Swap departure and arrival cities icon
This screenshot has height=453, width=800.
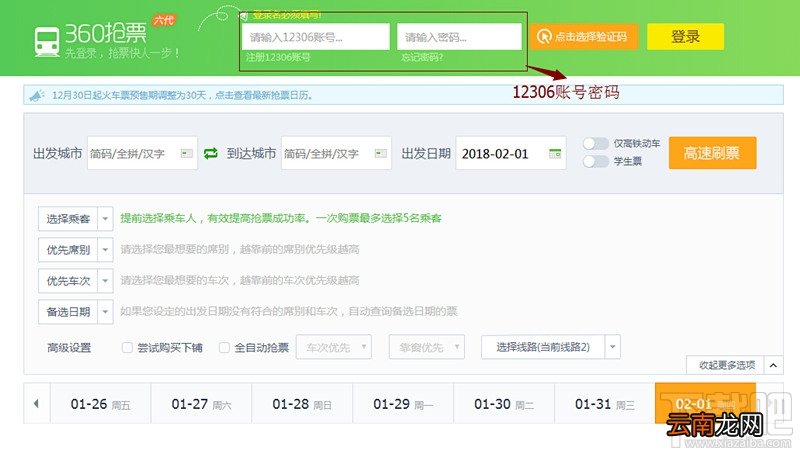[x=211, y=153]
